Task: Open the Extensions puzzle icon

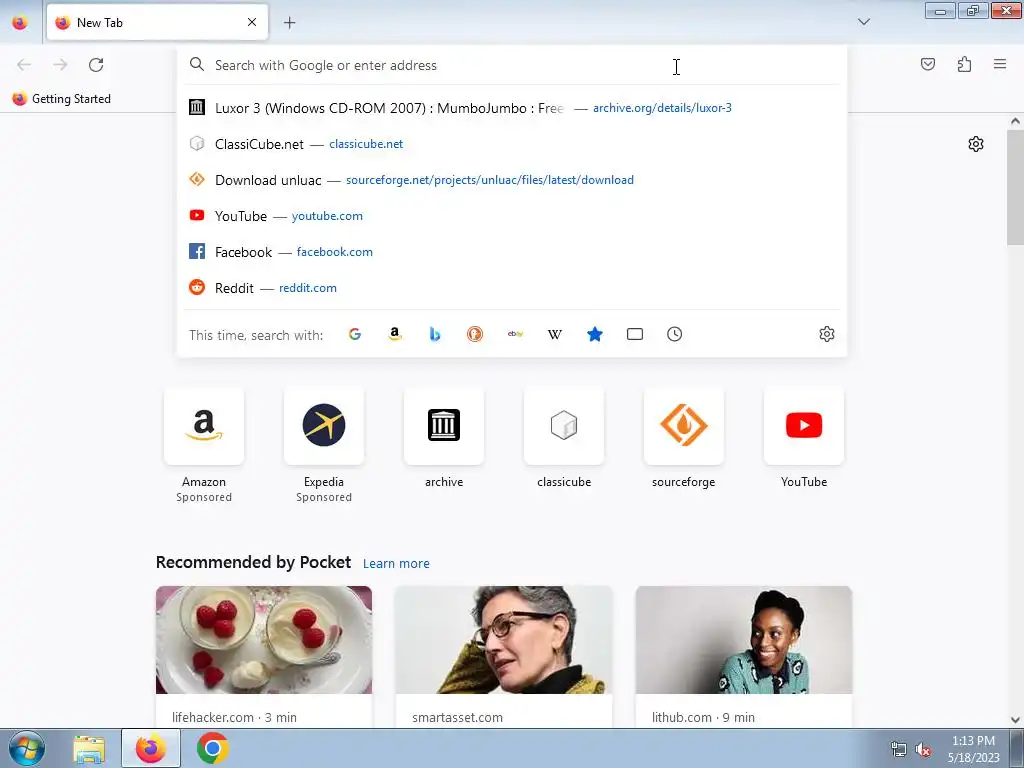Action: [x=964, y=64]
